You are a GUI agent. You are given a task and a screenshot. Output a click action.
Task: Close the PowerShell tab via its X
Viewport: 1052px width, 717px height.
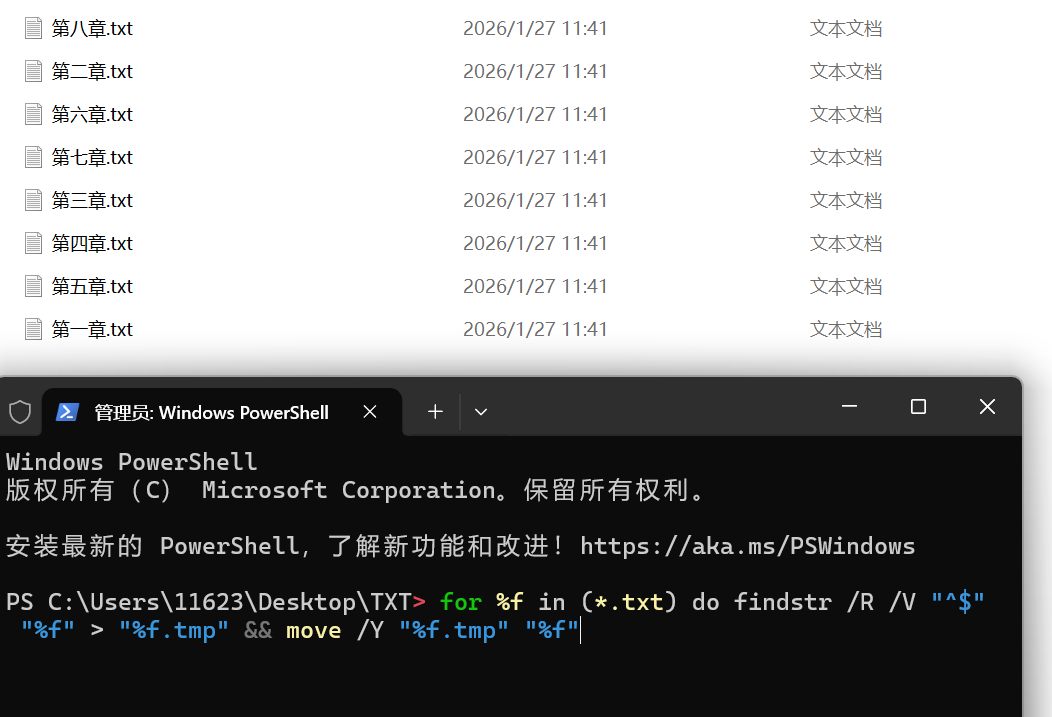point(369,411)
